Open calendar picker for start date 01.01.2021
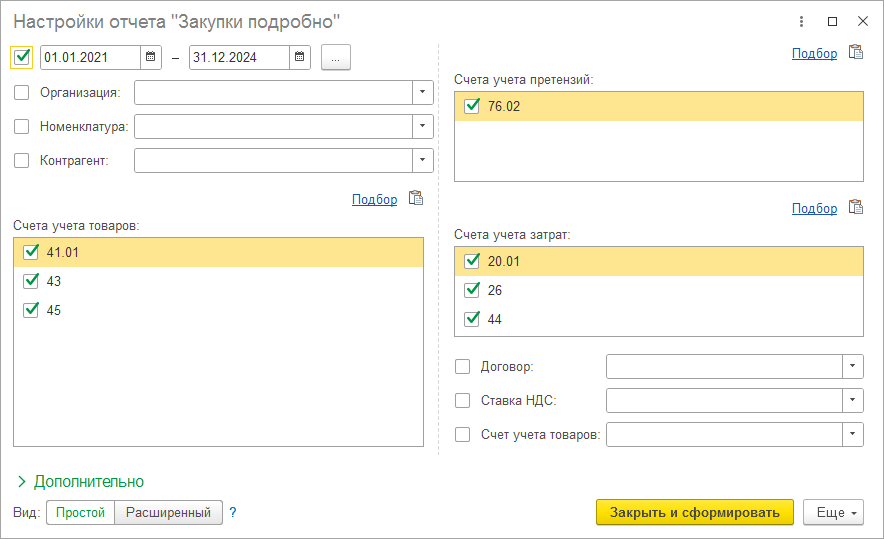Image resolution: width=884 pixels, height=539 pixels. [x=151, y=57]
